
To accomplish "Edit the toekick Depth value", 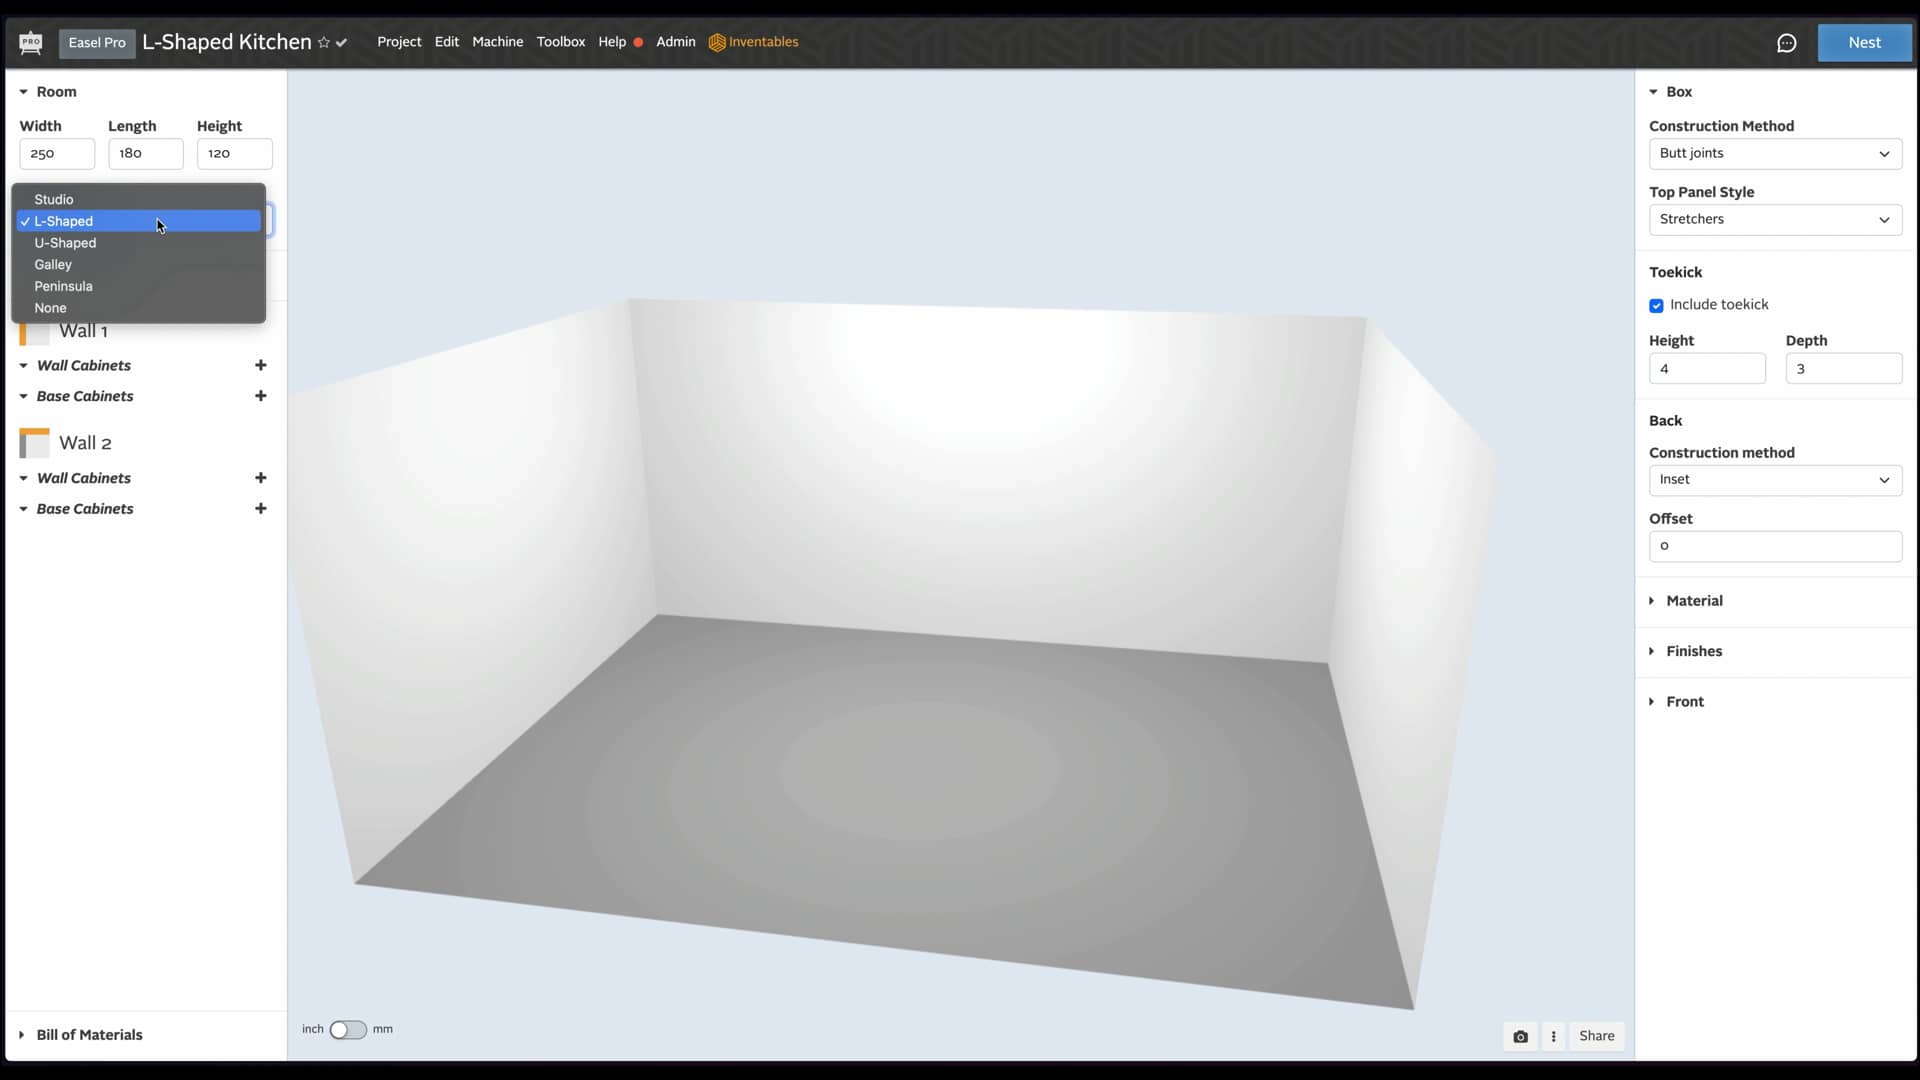I will 1843,368.
